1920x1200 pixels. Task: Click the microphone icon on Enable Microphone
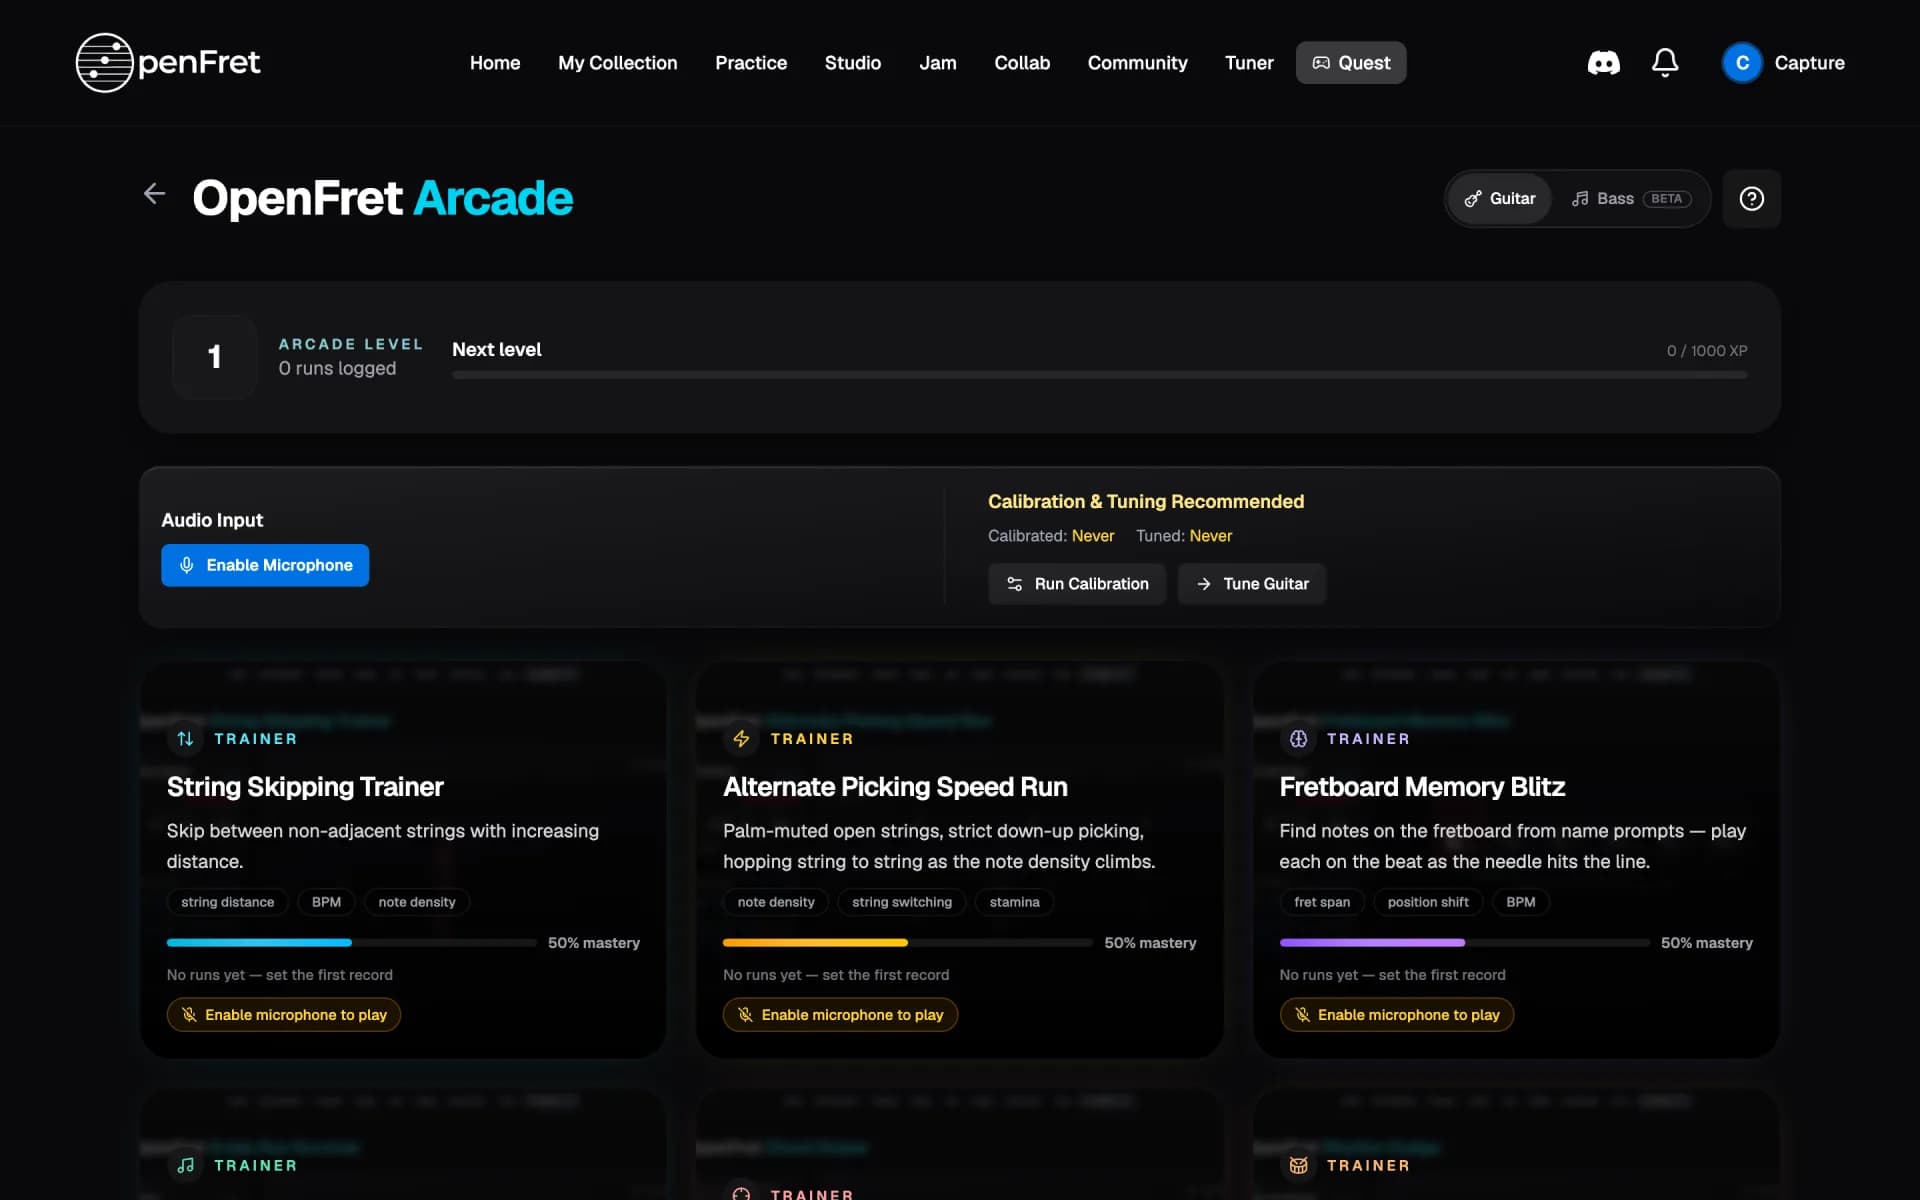click(186, 566)
